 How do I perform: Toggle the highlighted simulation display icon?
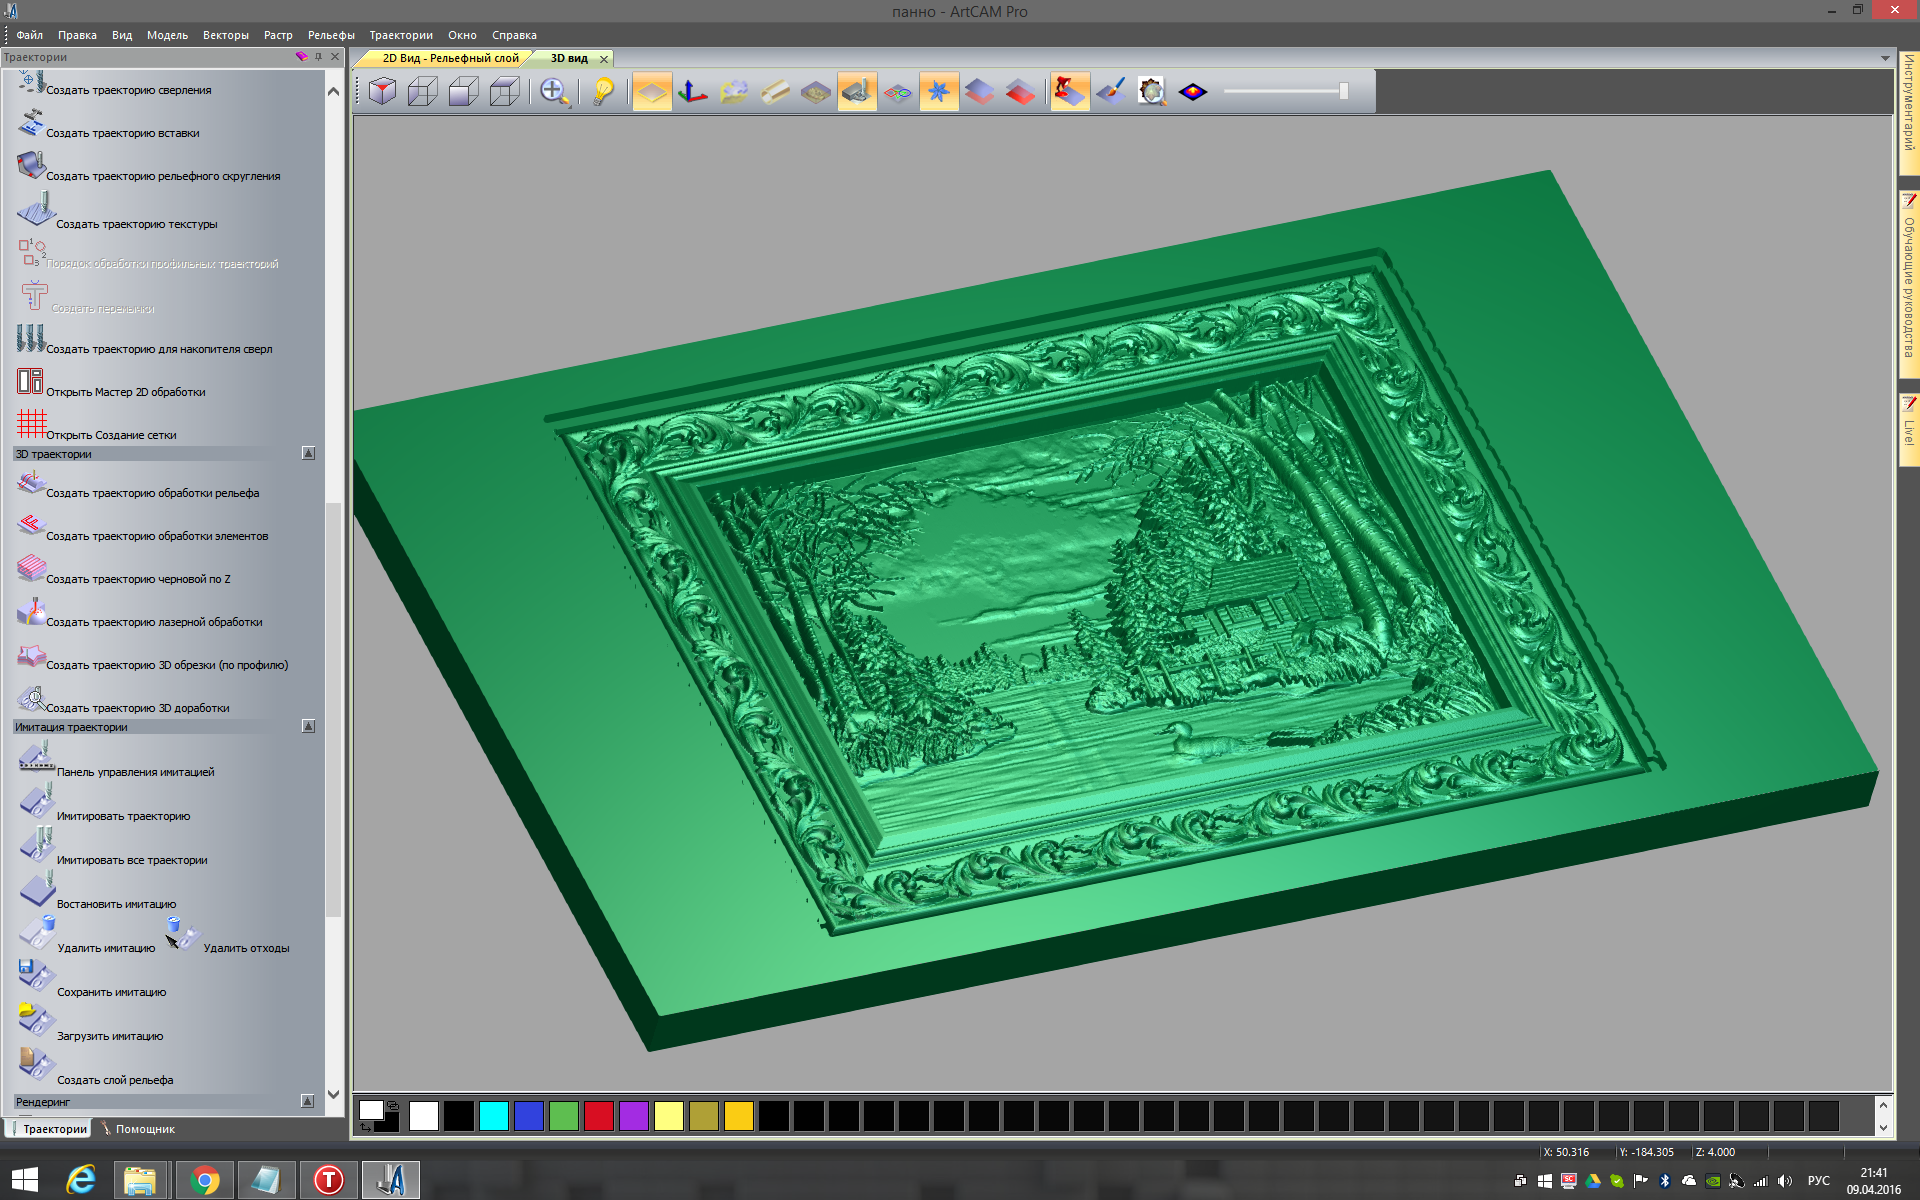[857, 92]
